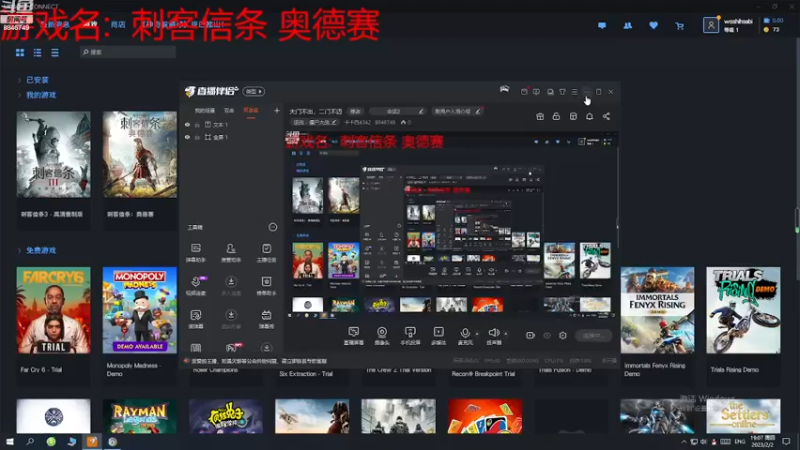Open the settings gear in streaming companion
This screenshot has width=800, height=450.
[x=563, y=335]
